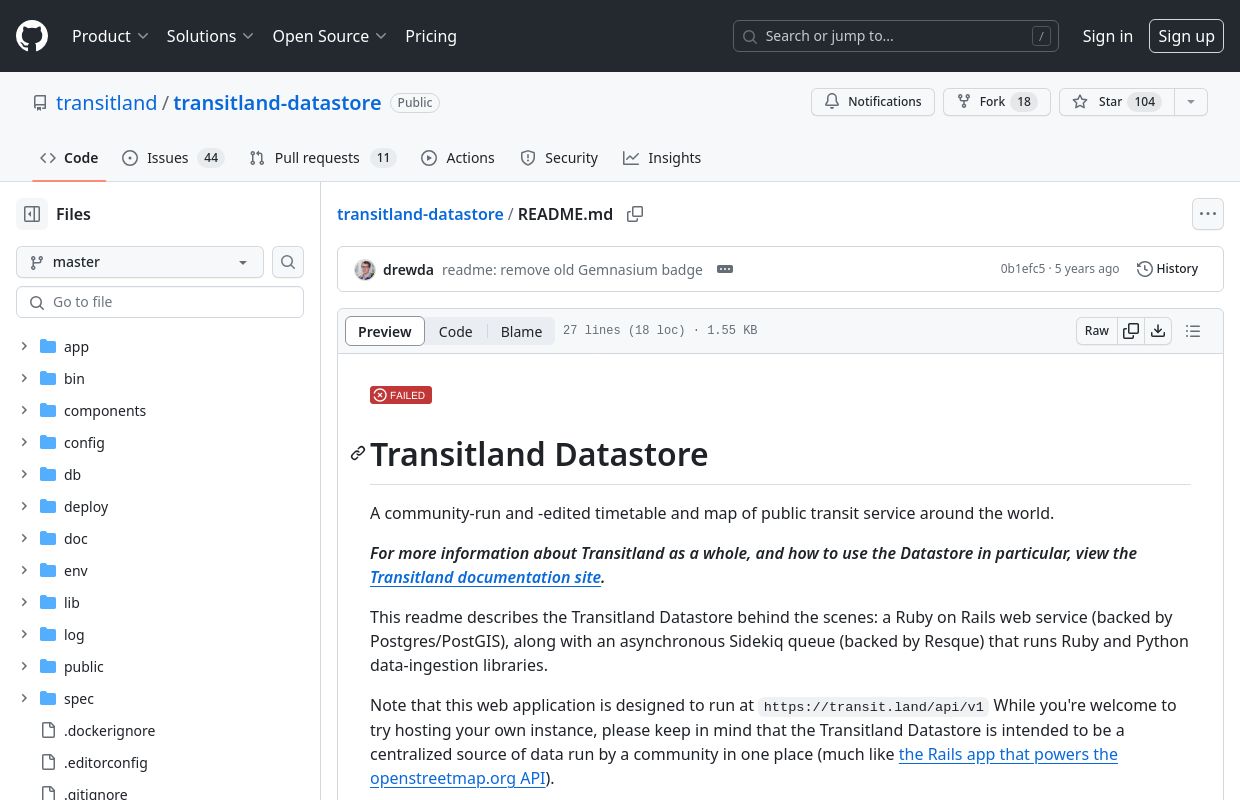
Task: Expand the config folder
Action: click(24, 442)
